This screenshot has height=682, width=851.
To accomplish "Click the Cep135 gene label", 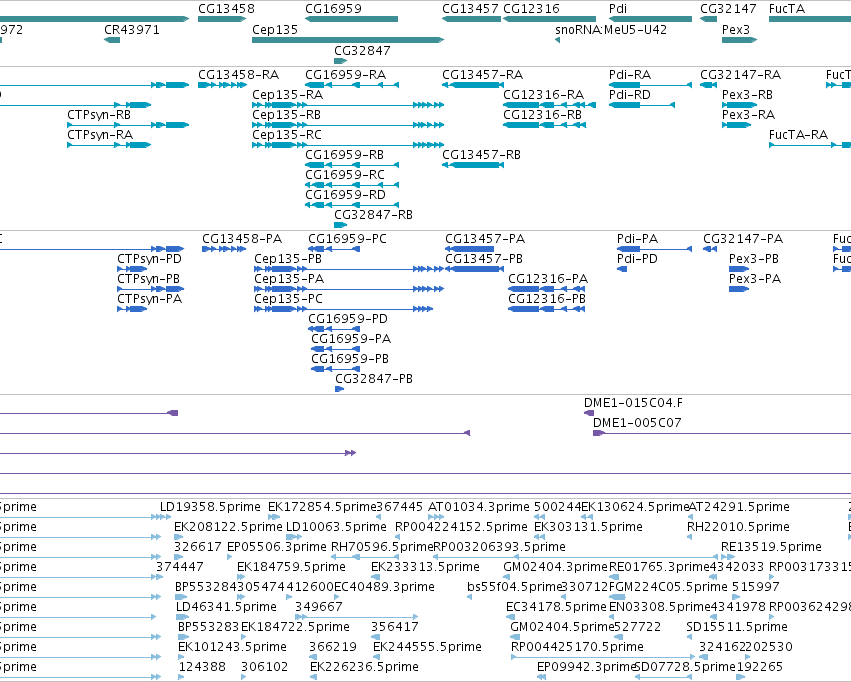I will [x=275, y=29].
